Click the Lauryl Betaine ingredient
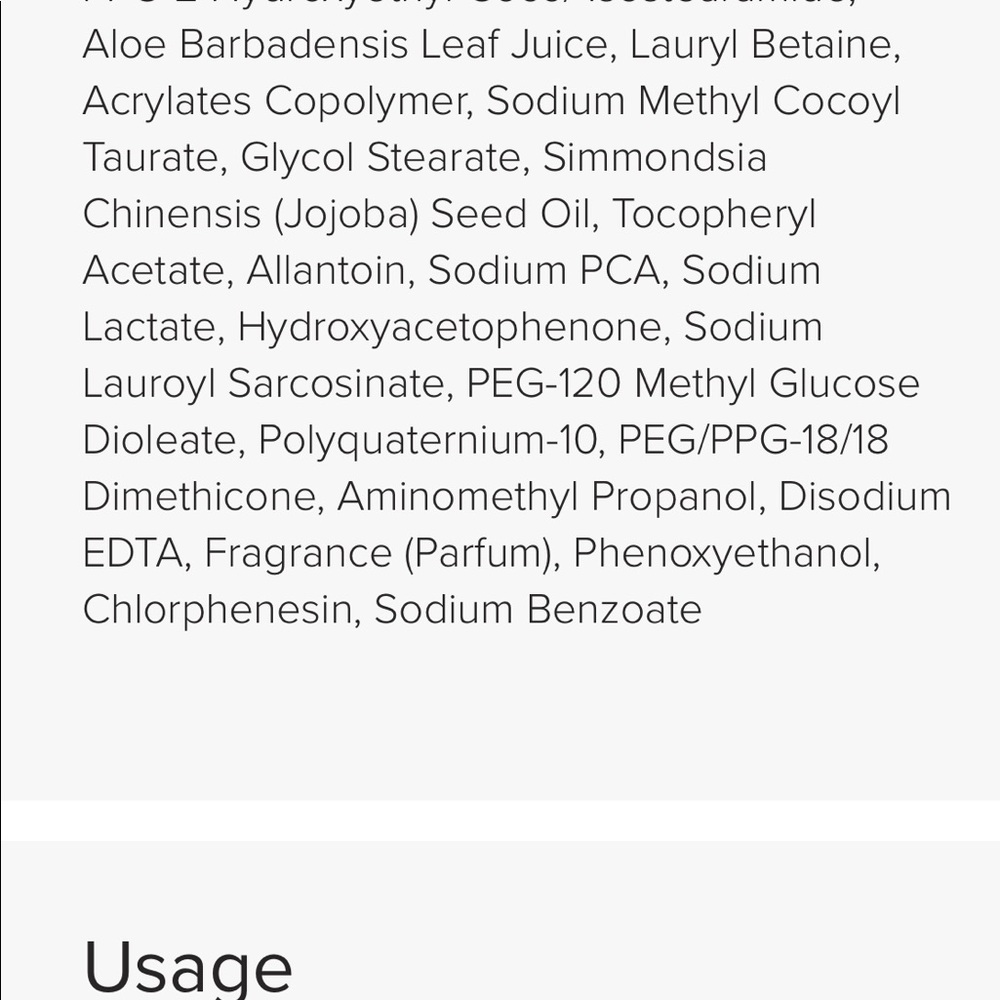The width and height of the screenshot is (1000, 1000). click(761, 45)
